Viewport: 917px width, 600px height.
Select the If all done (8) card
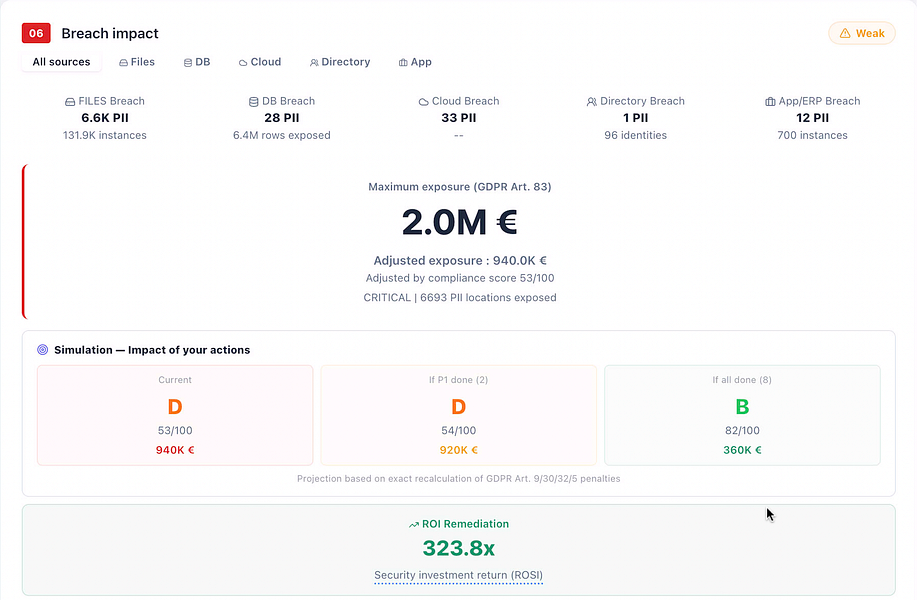(742, 415)
